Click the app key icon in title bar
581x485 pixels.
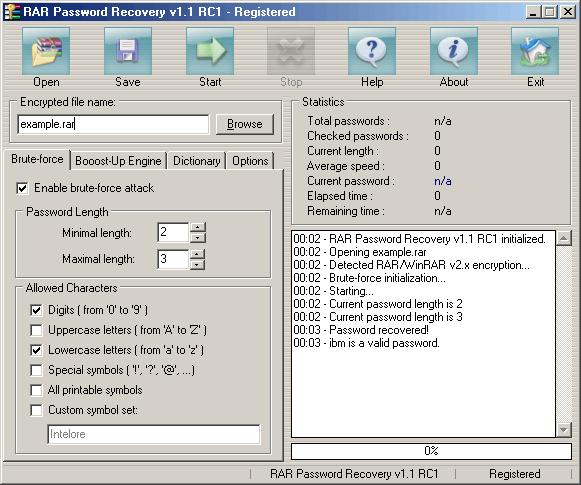coord(12,12)
